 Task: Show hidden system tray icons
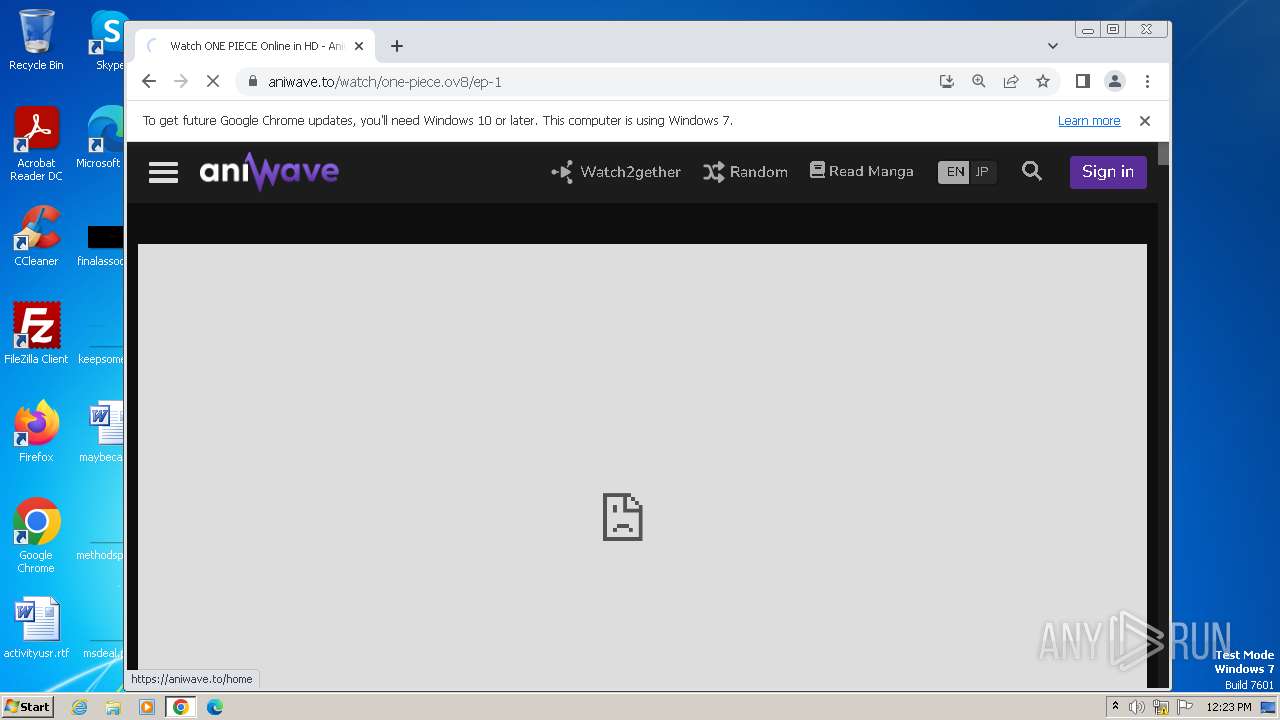pos(1115,707)
